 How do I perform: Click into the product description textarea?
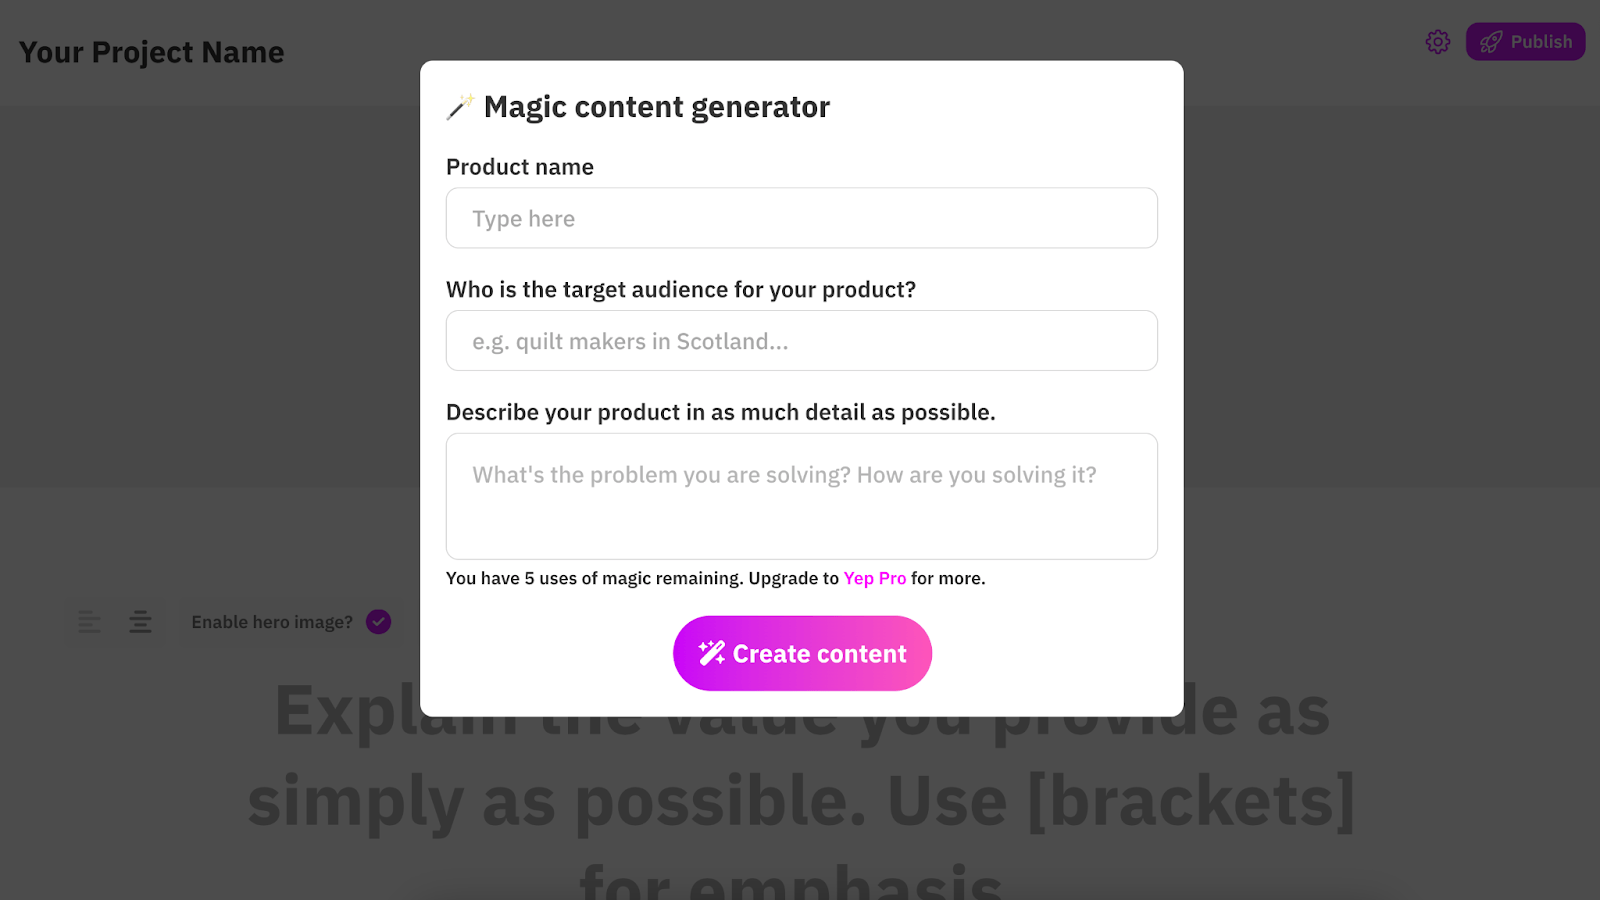801,496
